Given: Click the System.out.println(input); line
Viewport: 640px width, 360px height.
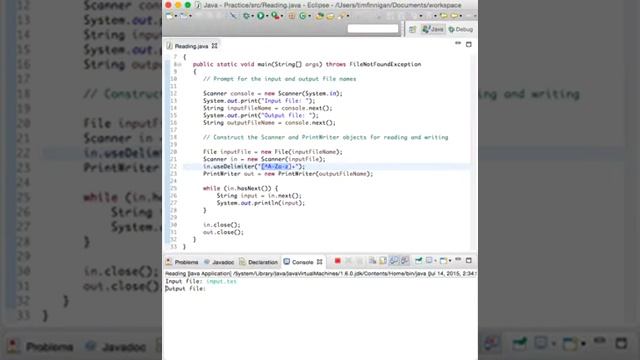Looking at the screenshot, I should point(261,203).
